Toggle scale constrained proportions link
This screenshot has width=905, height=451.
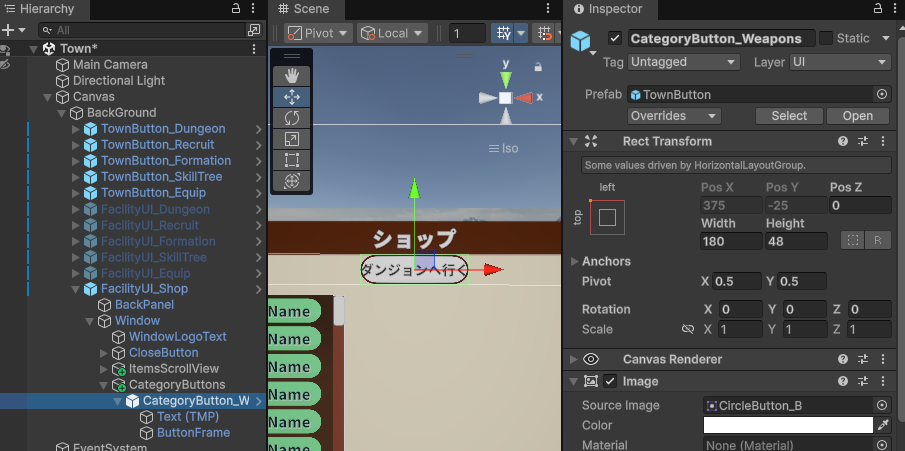(x=687, y=329)
